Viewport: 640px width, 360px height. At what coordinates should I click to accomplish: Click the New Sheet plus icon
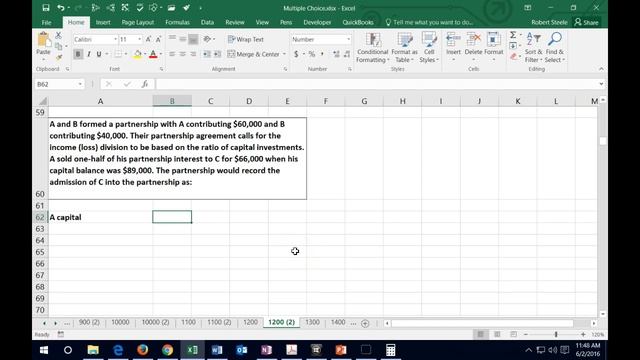pos(365,323)
